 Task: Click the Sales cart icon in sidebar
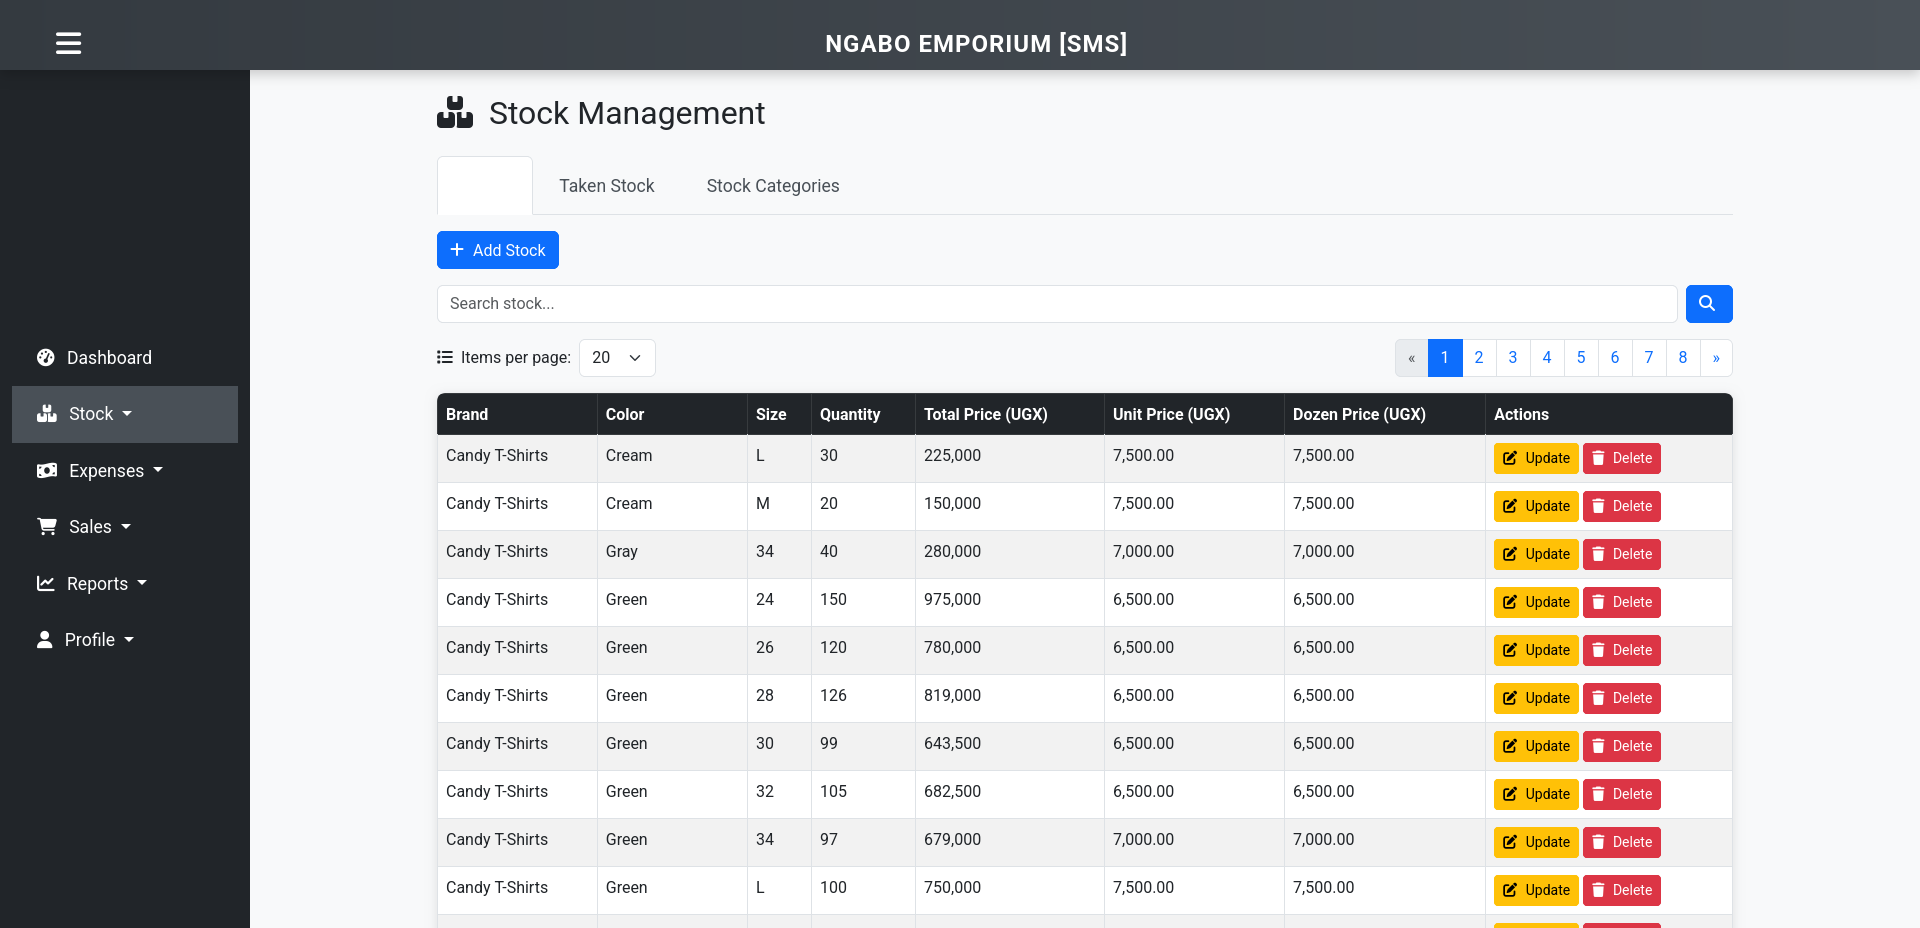pyautogui.click(x=47, y=527)
